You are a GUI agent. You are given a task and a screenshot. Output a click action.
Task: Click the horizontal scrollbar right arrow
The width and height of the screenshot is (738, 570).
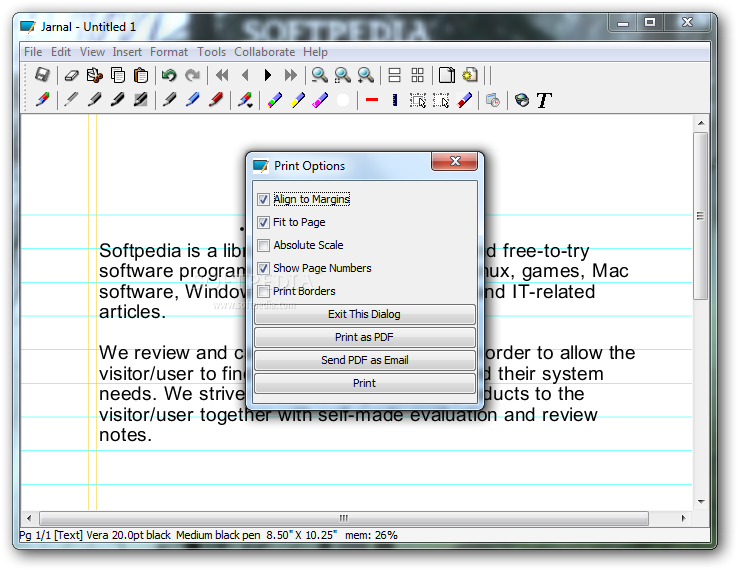[x=683, y=518]
